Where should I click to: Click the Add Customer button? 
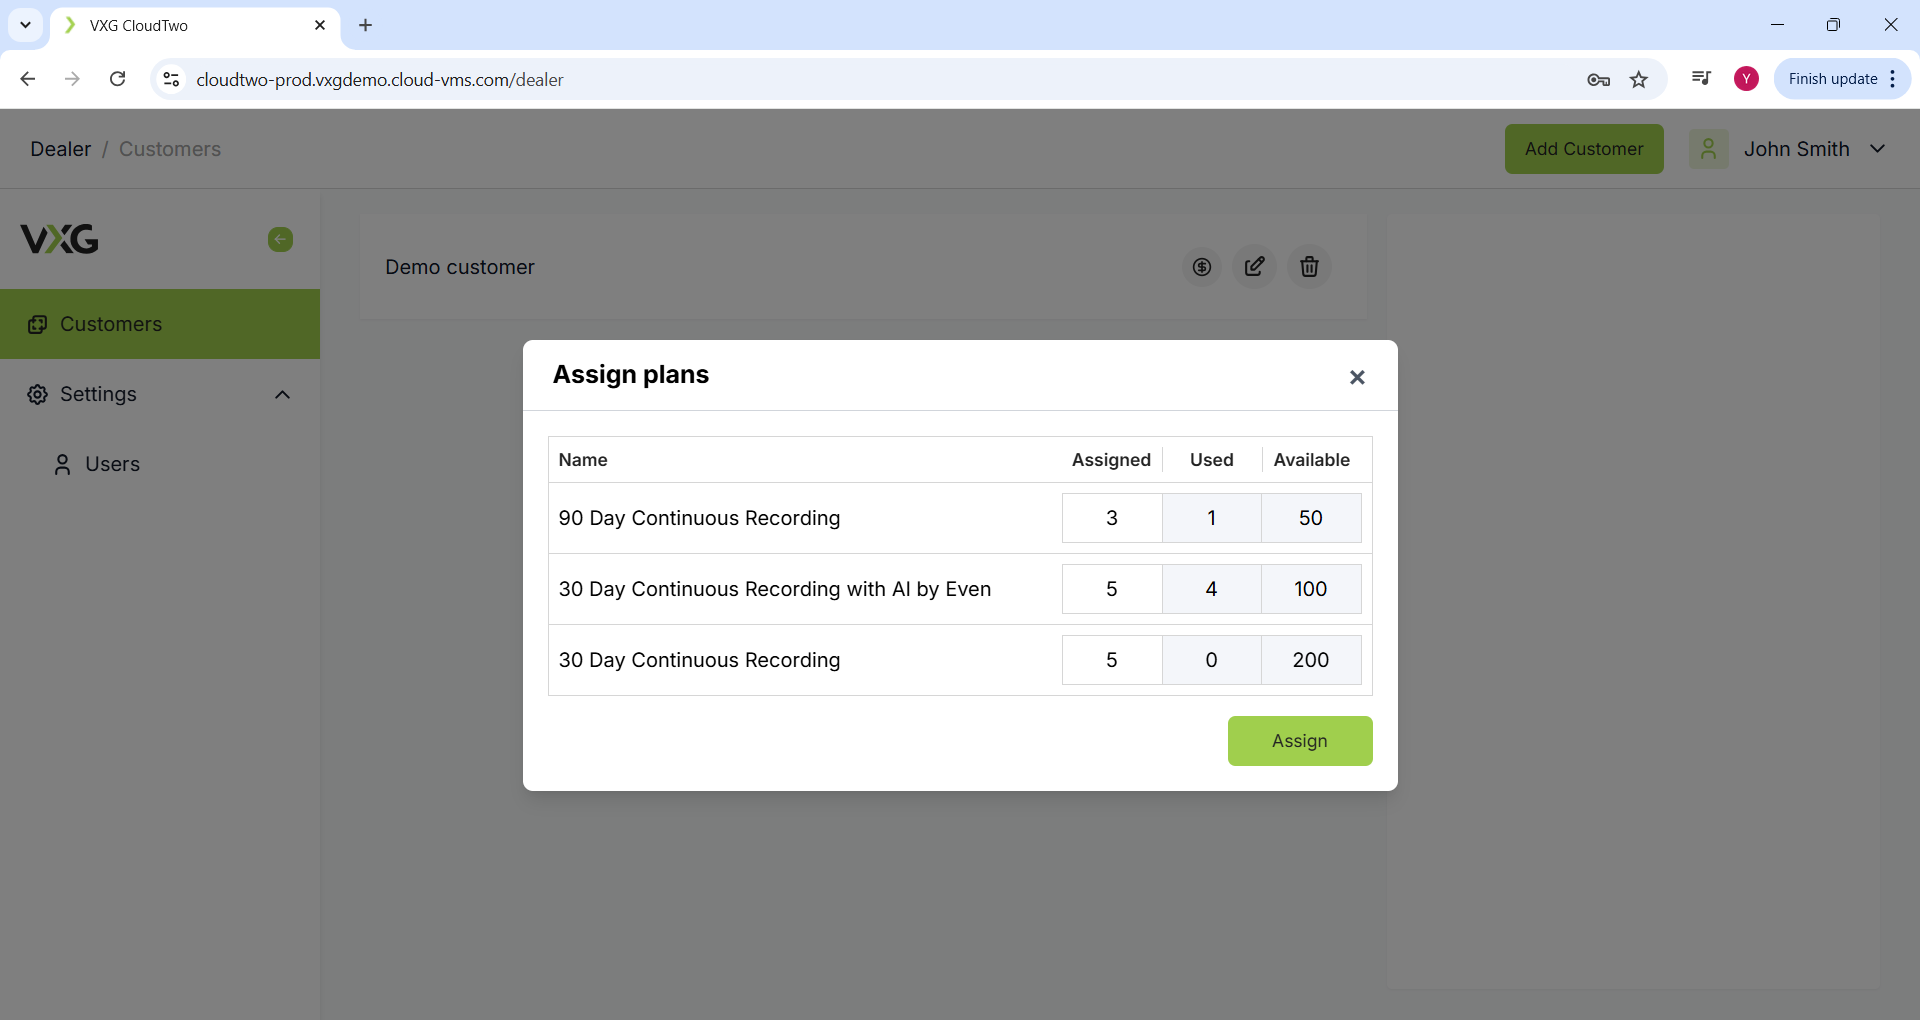[1583, 149]
